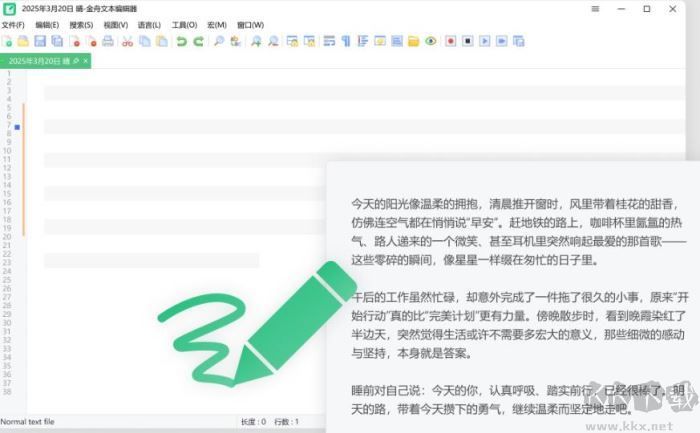
Task: Open the user-defined language panel icon
Action: click(x=380, y=42)
